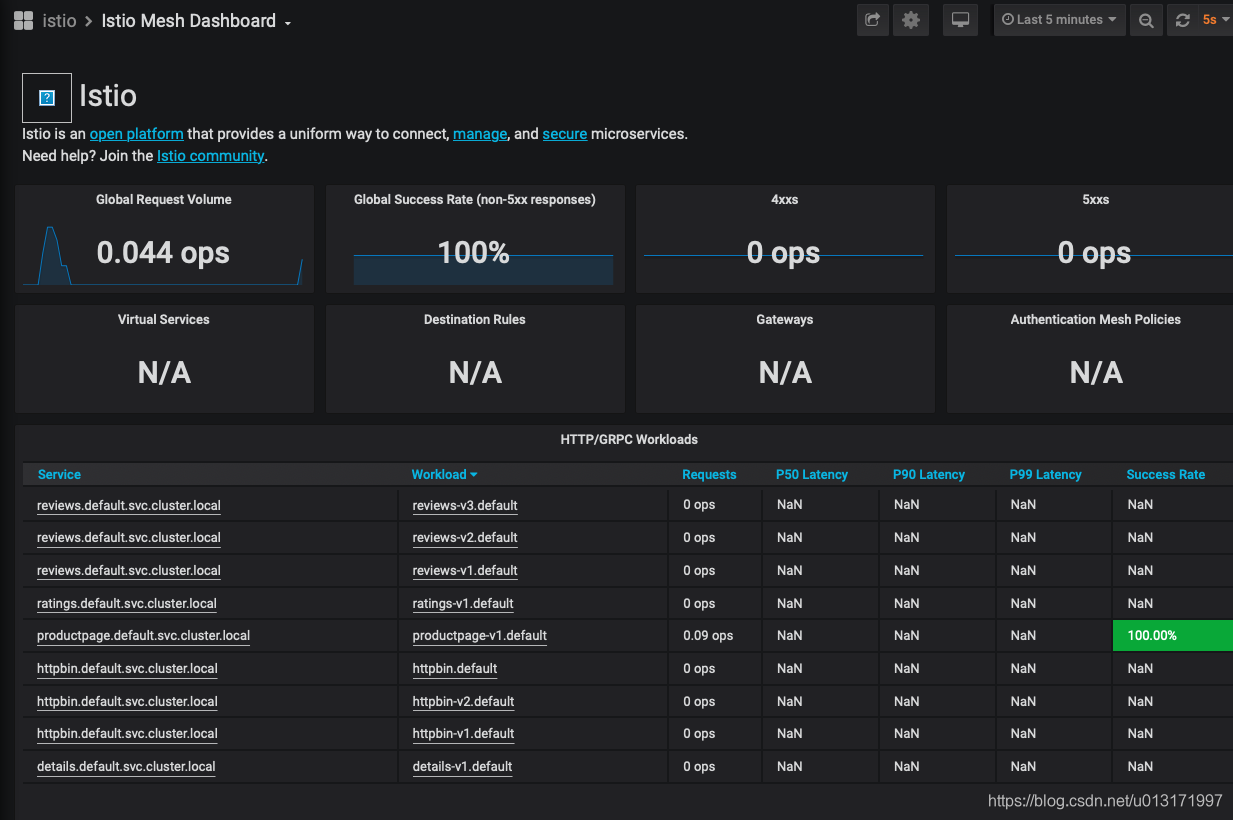Open httpbin service link in httpbin-v2 row
The width and height of the screenshot is (1233, 820).
point(127,702)
